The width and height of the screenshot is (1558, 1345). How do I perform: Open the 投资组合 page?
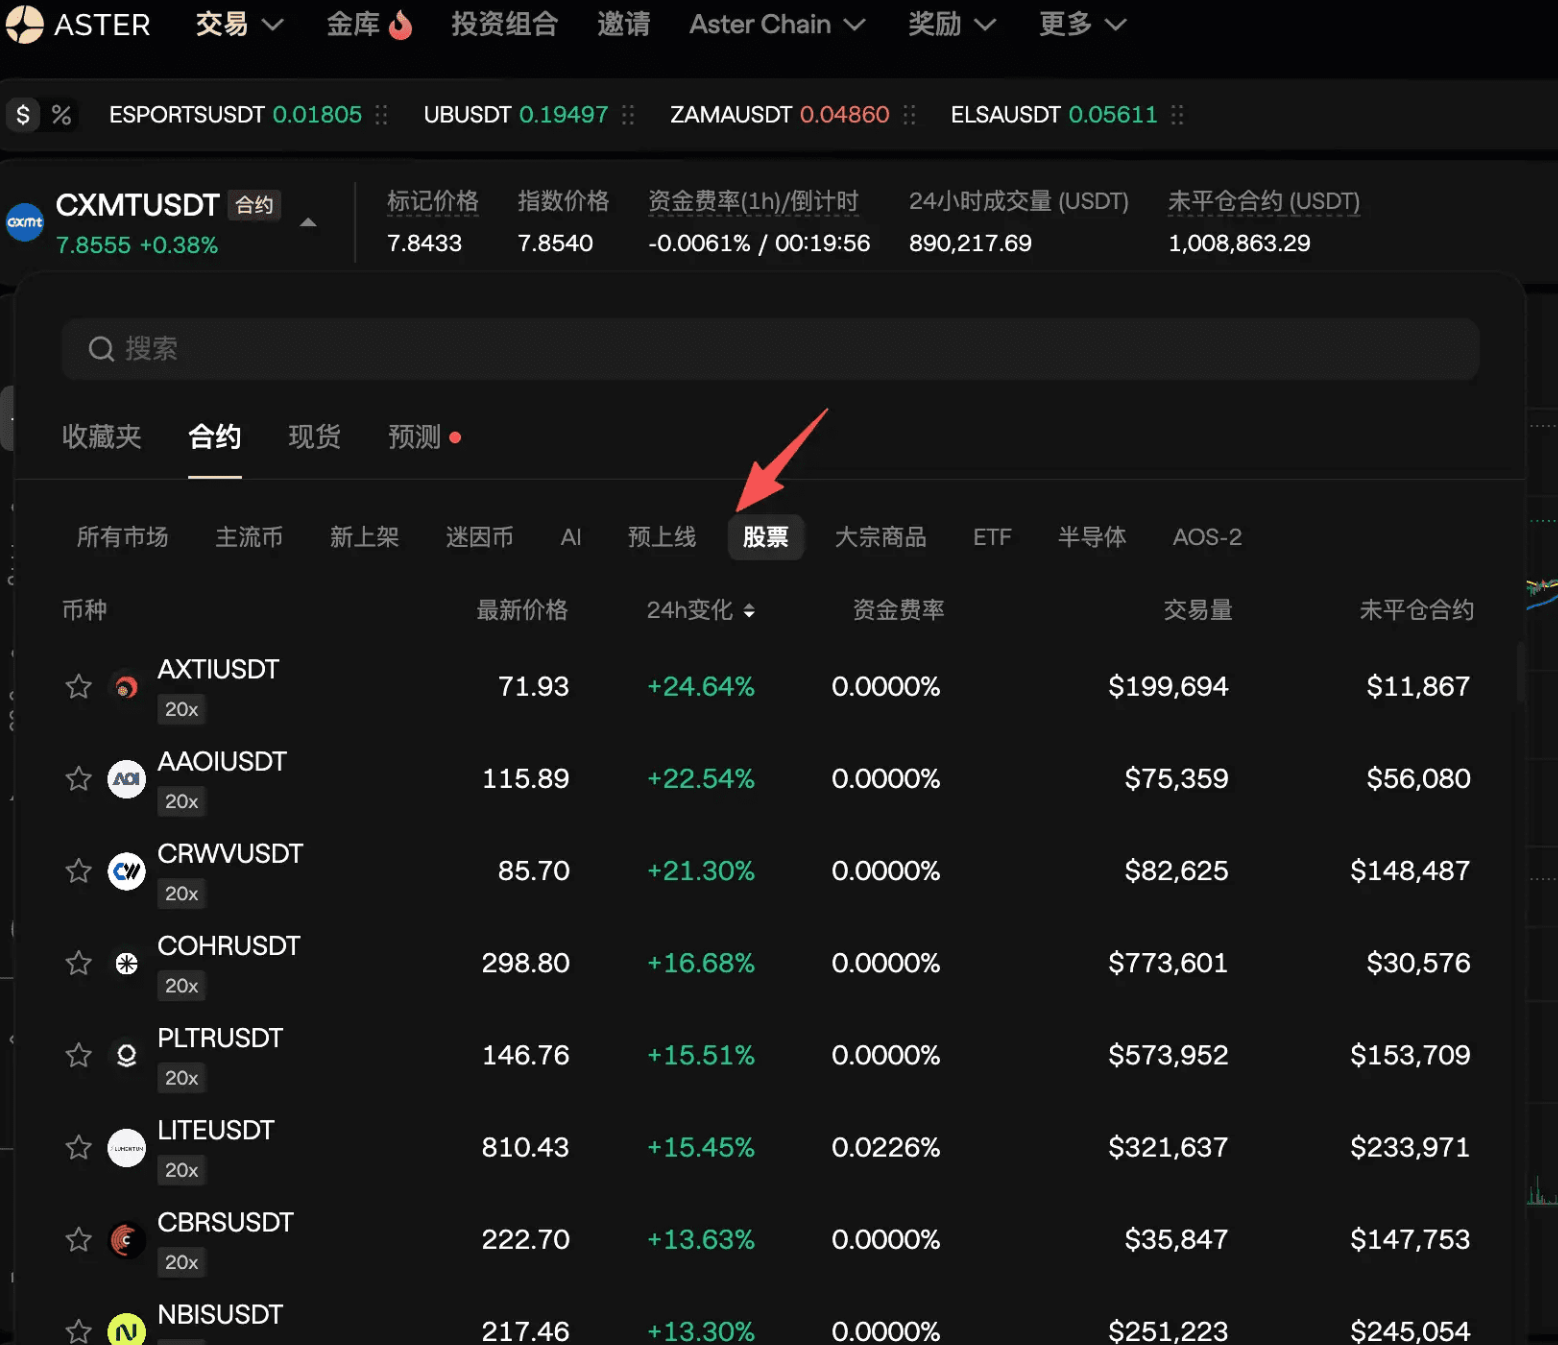504,24
